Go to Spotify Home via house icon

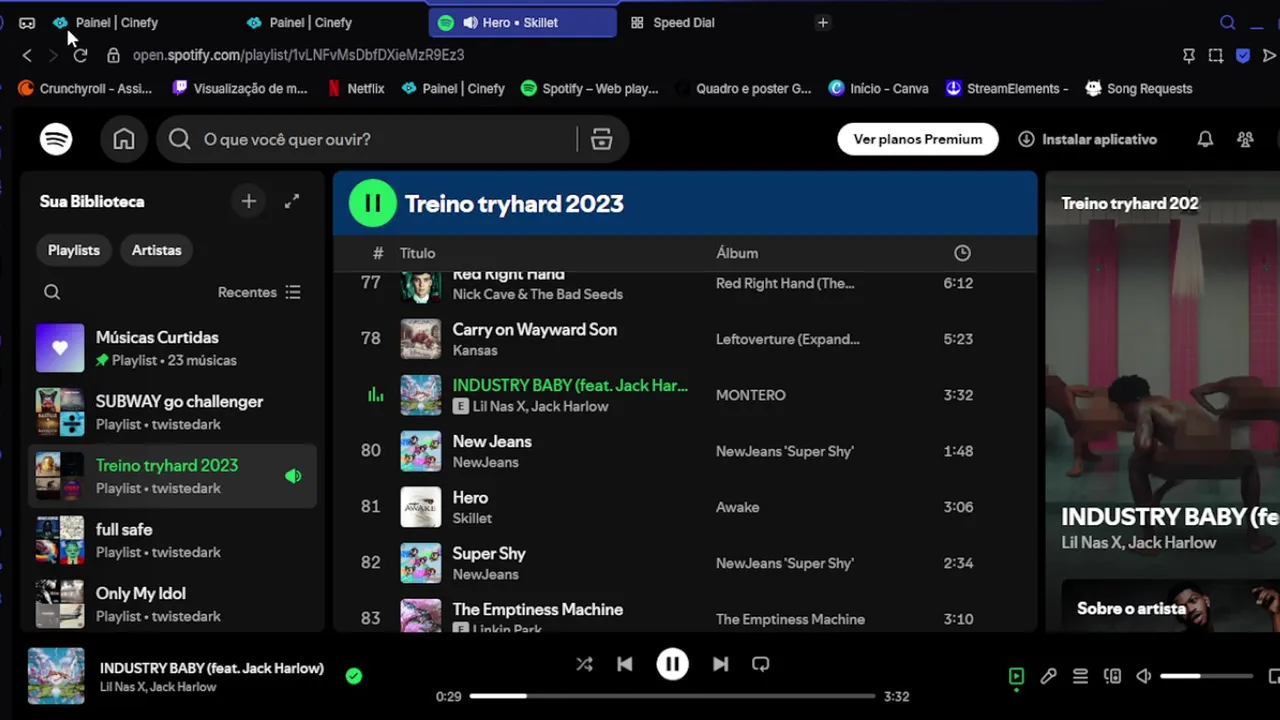[x=124, y=139]
